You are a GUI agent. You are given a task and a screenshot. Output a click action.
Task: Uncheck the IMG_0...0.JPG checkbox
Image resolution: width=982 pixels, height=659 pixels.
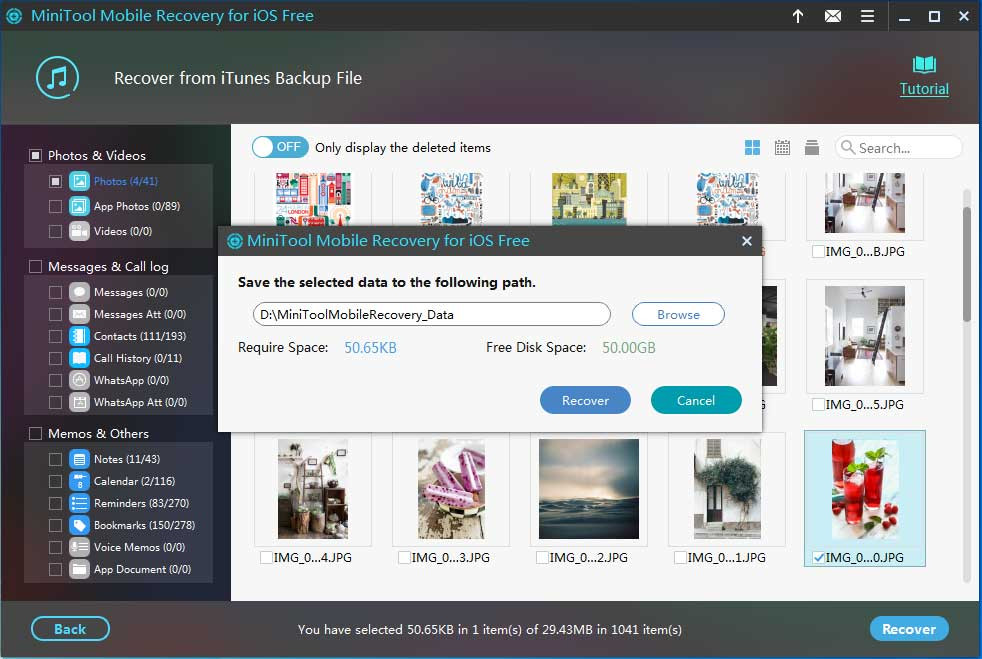[818, 558]
